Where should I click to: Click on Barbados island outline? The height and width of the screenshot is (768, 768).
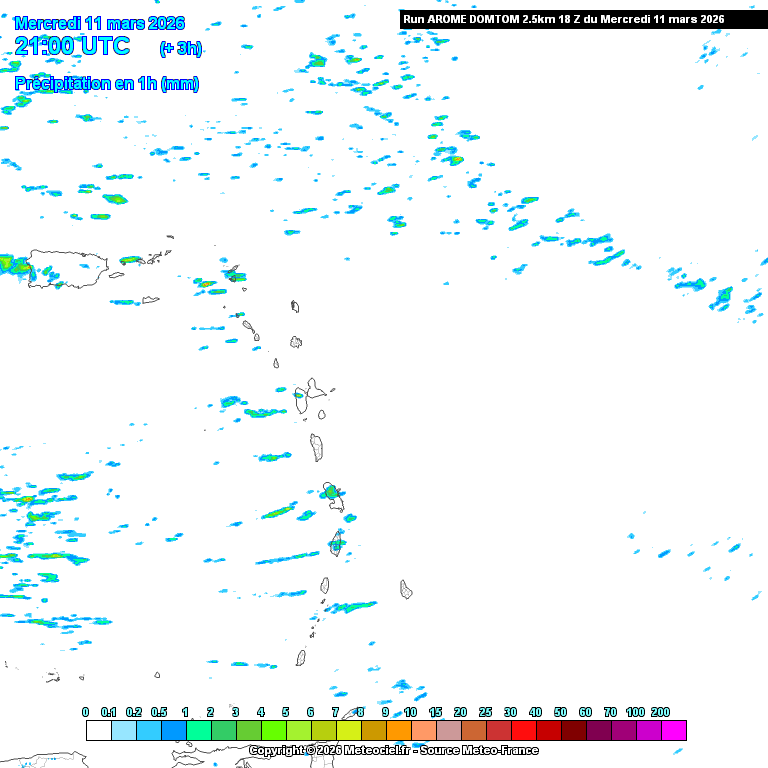406,589
